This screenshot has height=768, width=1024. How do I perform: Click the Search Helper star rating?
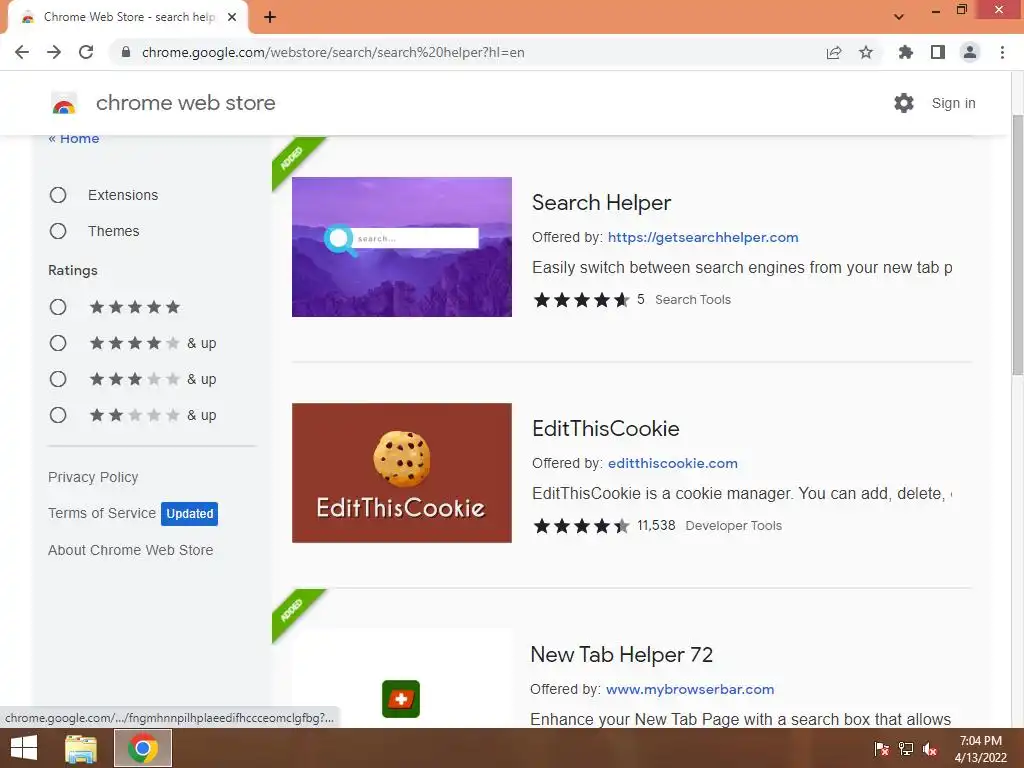click(x=581, y=300)
